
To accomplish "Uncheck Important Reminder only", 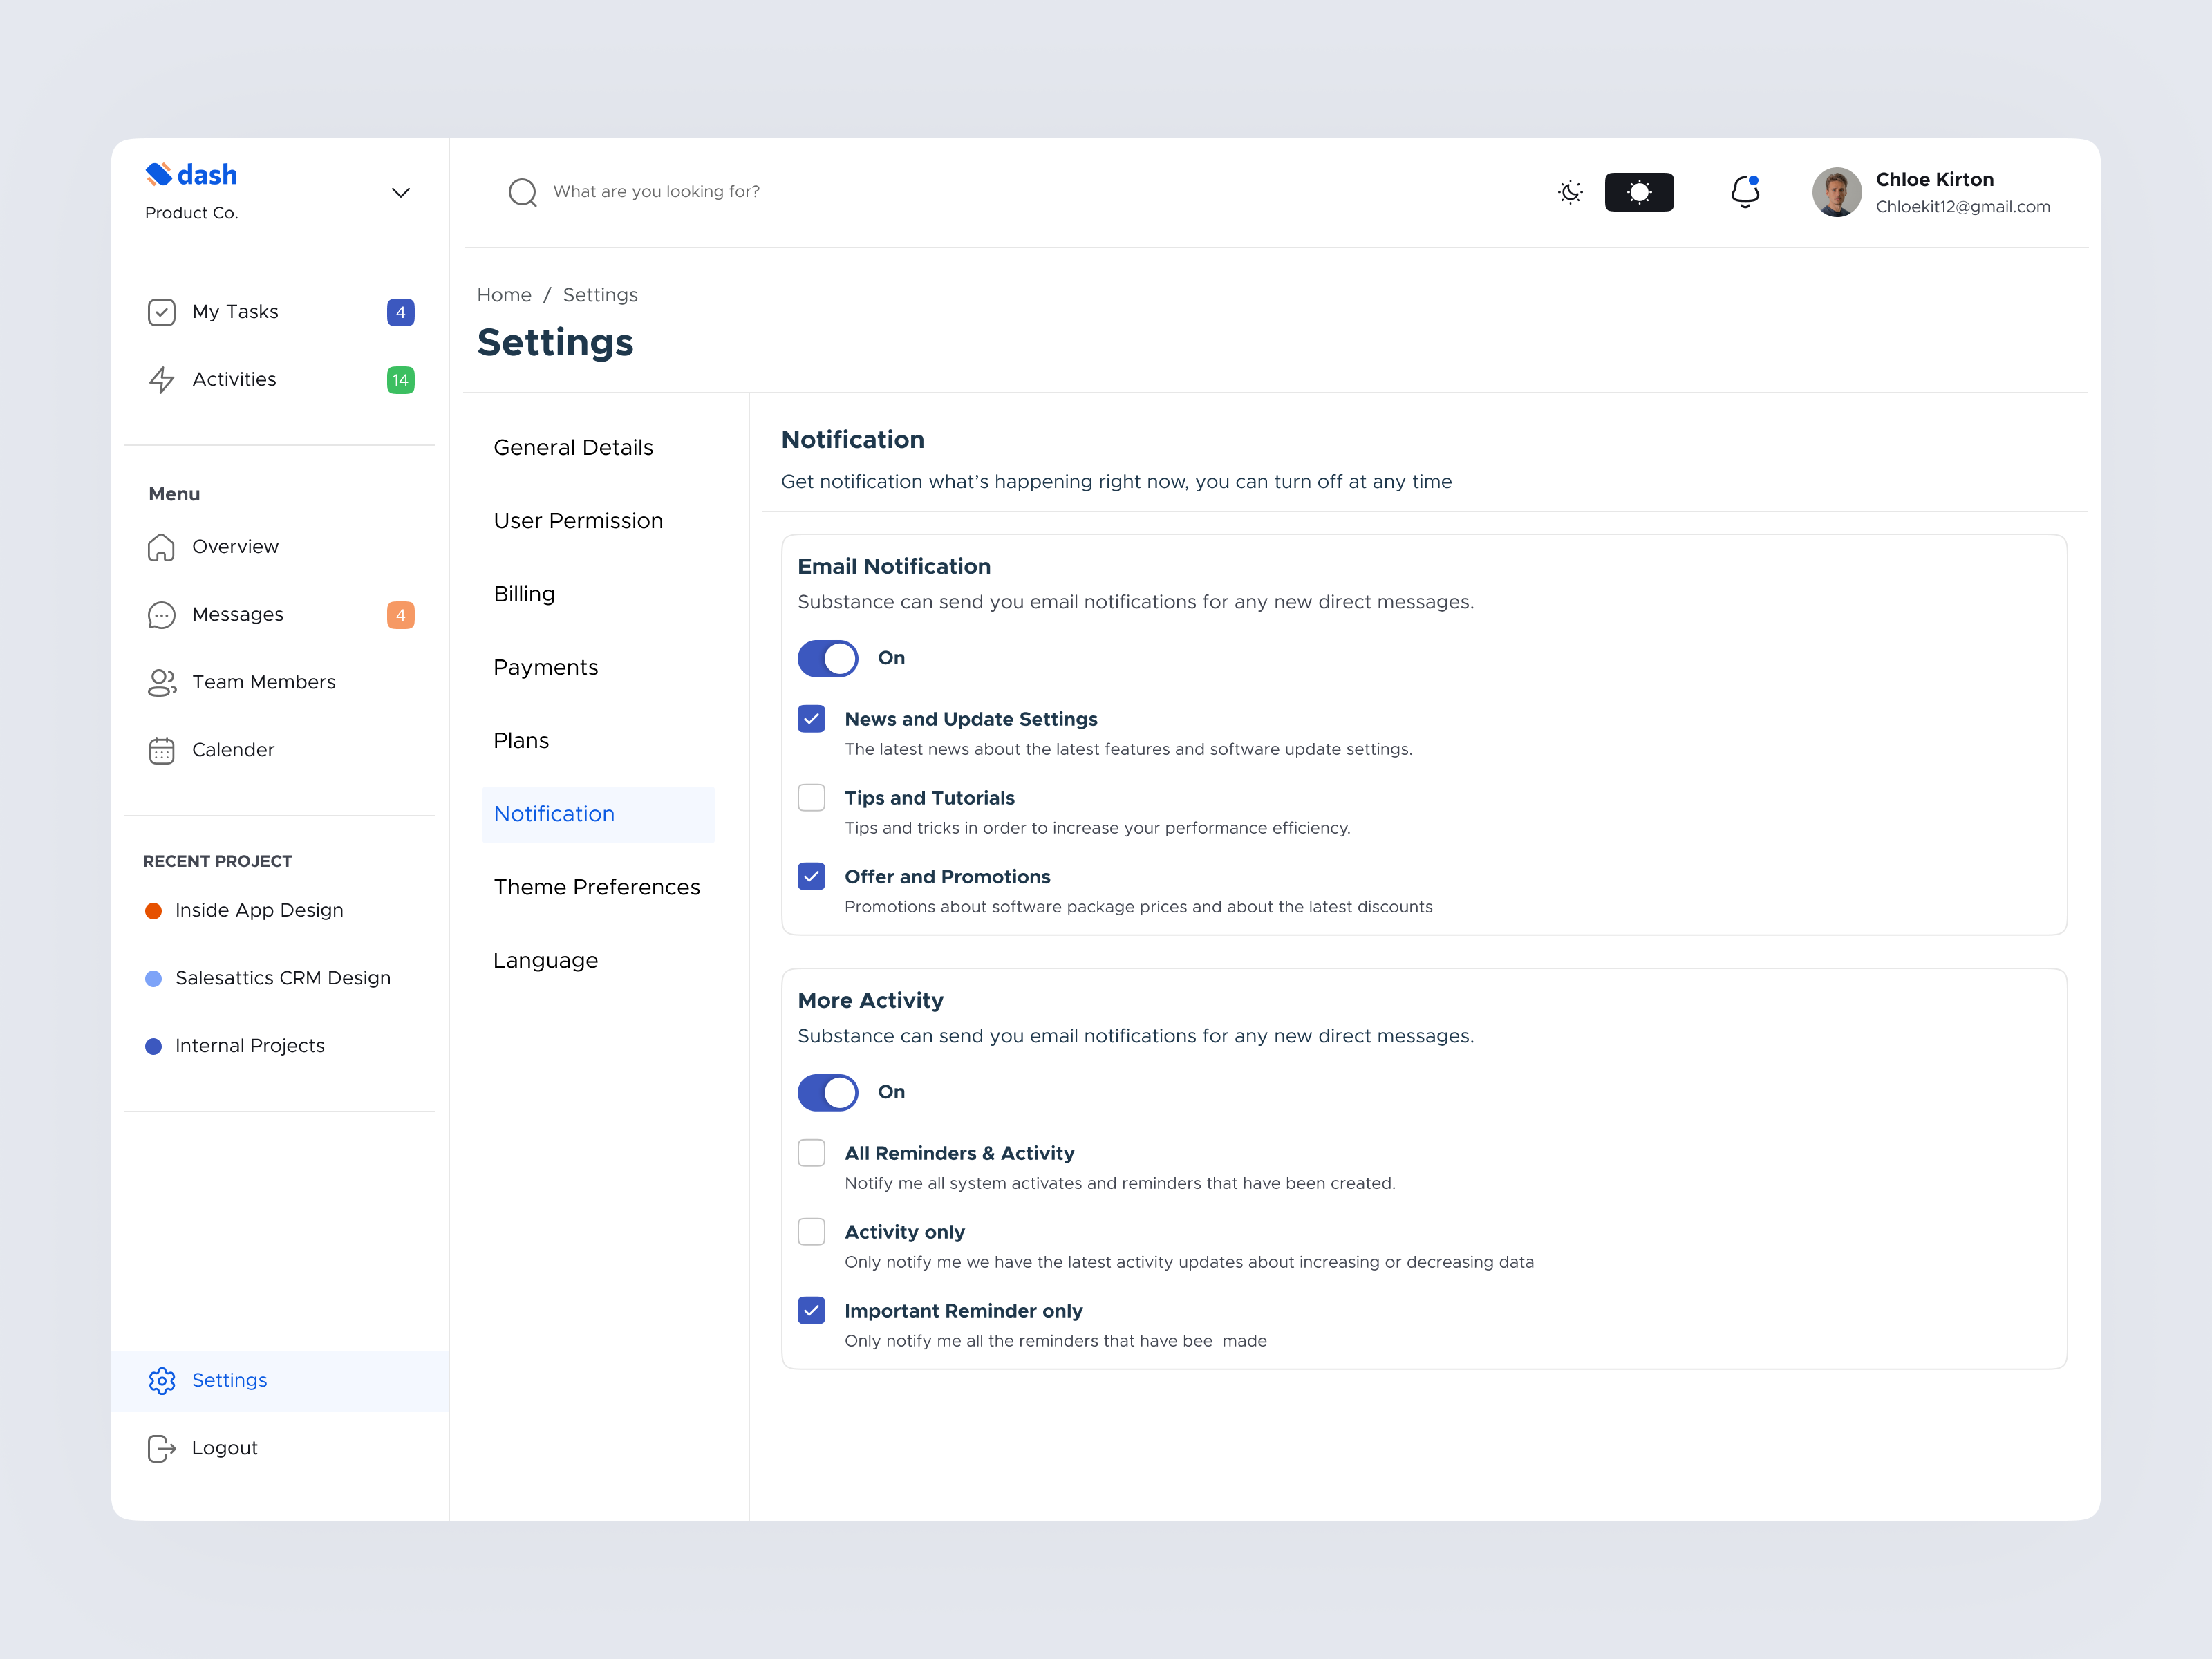I will click(x=811, y=1310).
